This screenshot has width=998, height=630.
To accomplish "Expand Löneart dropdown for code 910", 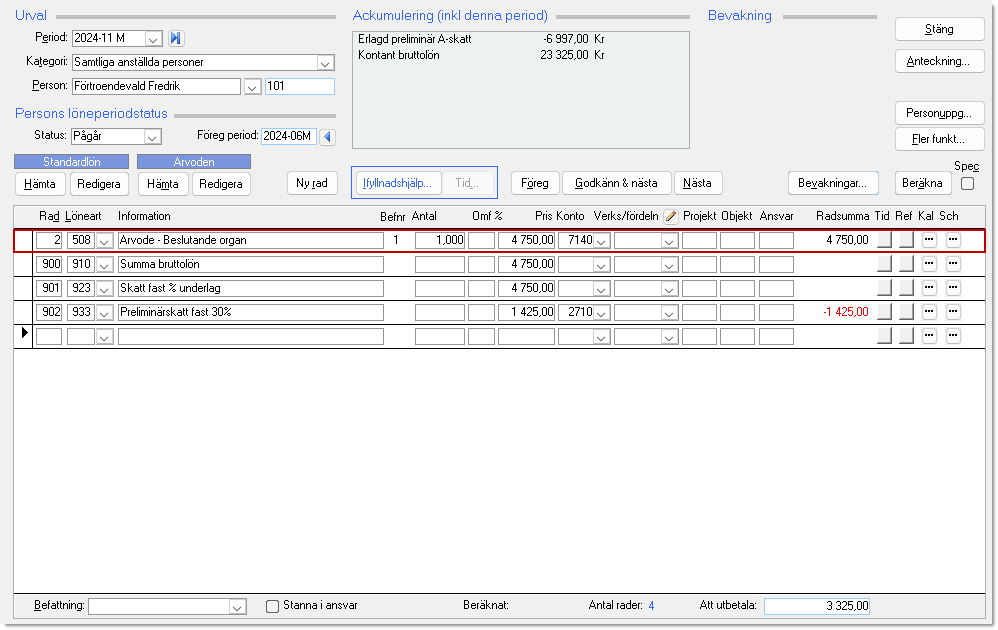I will 104,265.
